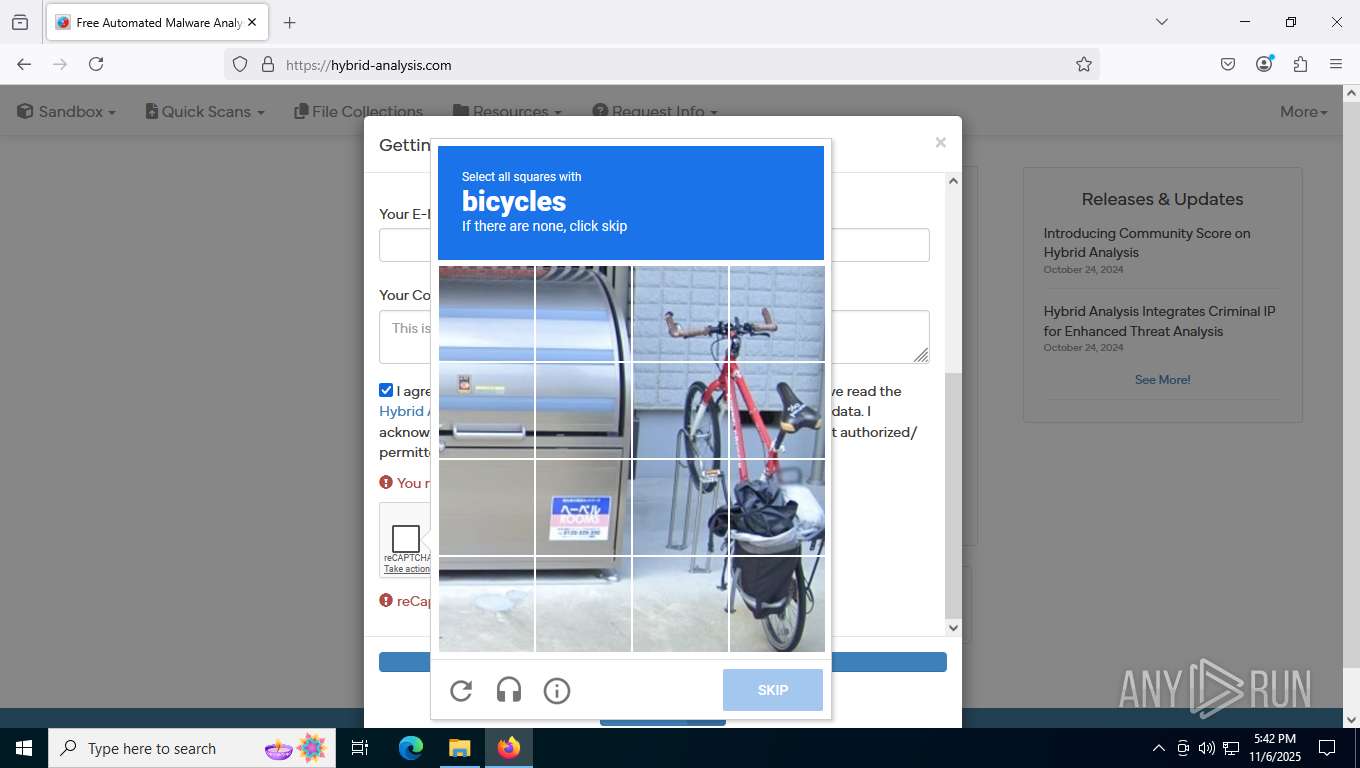This screenshot has width=1360, height=768.
Task: Open Firefox application menu
Action: pos(1336,64)
